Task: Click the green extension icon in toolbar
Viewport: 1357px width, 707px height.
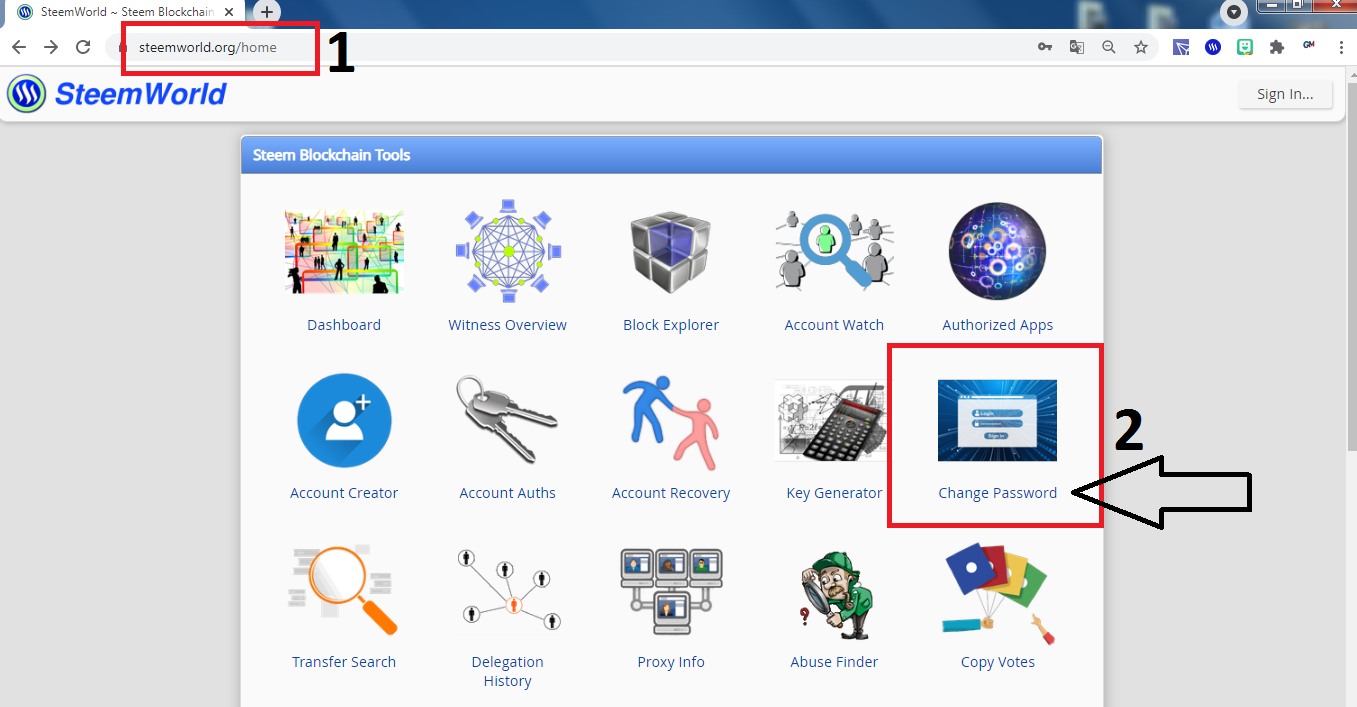Action: 1245,47
